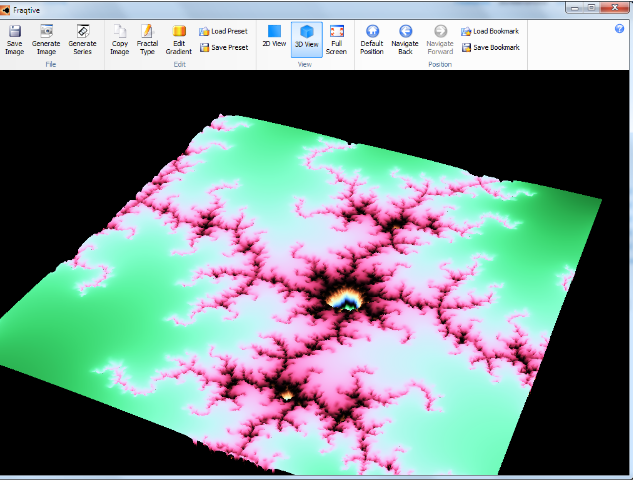633x480 pixels.
Task: Toggle the active 3D View mode
Action: [x=306, y=39]
